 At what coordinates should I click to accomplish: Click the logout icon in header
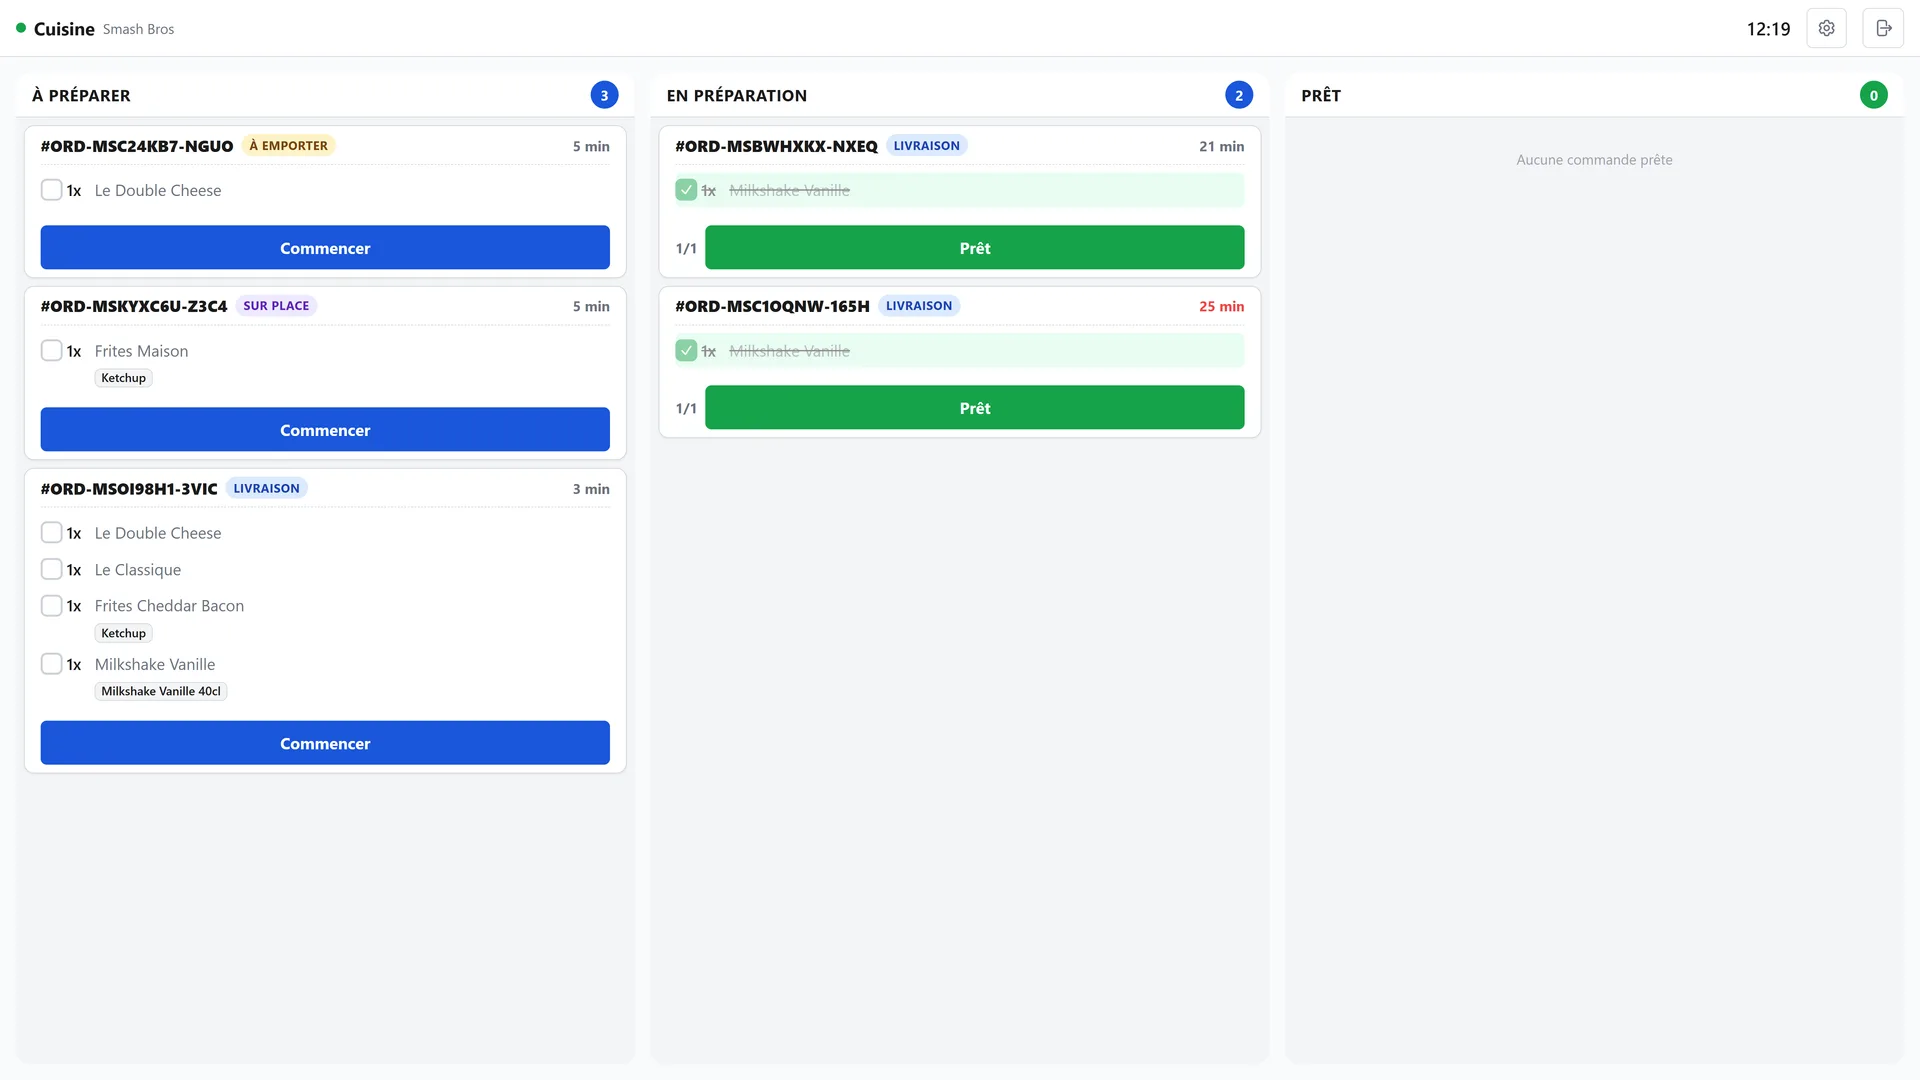(x=1883, y=28)
